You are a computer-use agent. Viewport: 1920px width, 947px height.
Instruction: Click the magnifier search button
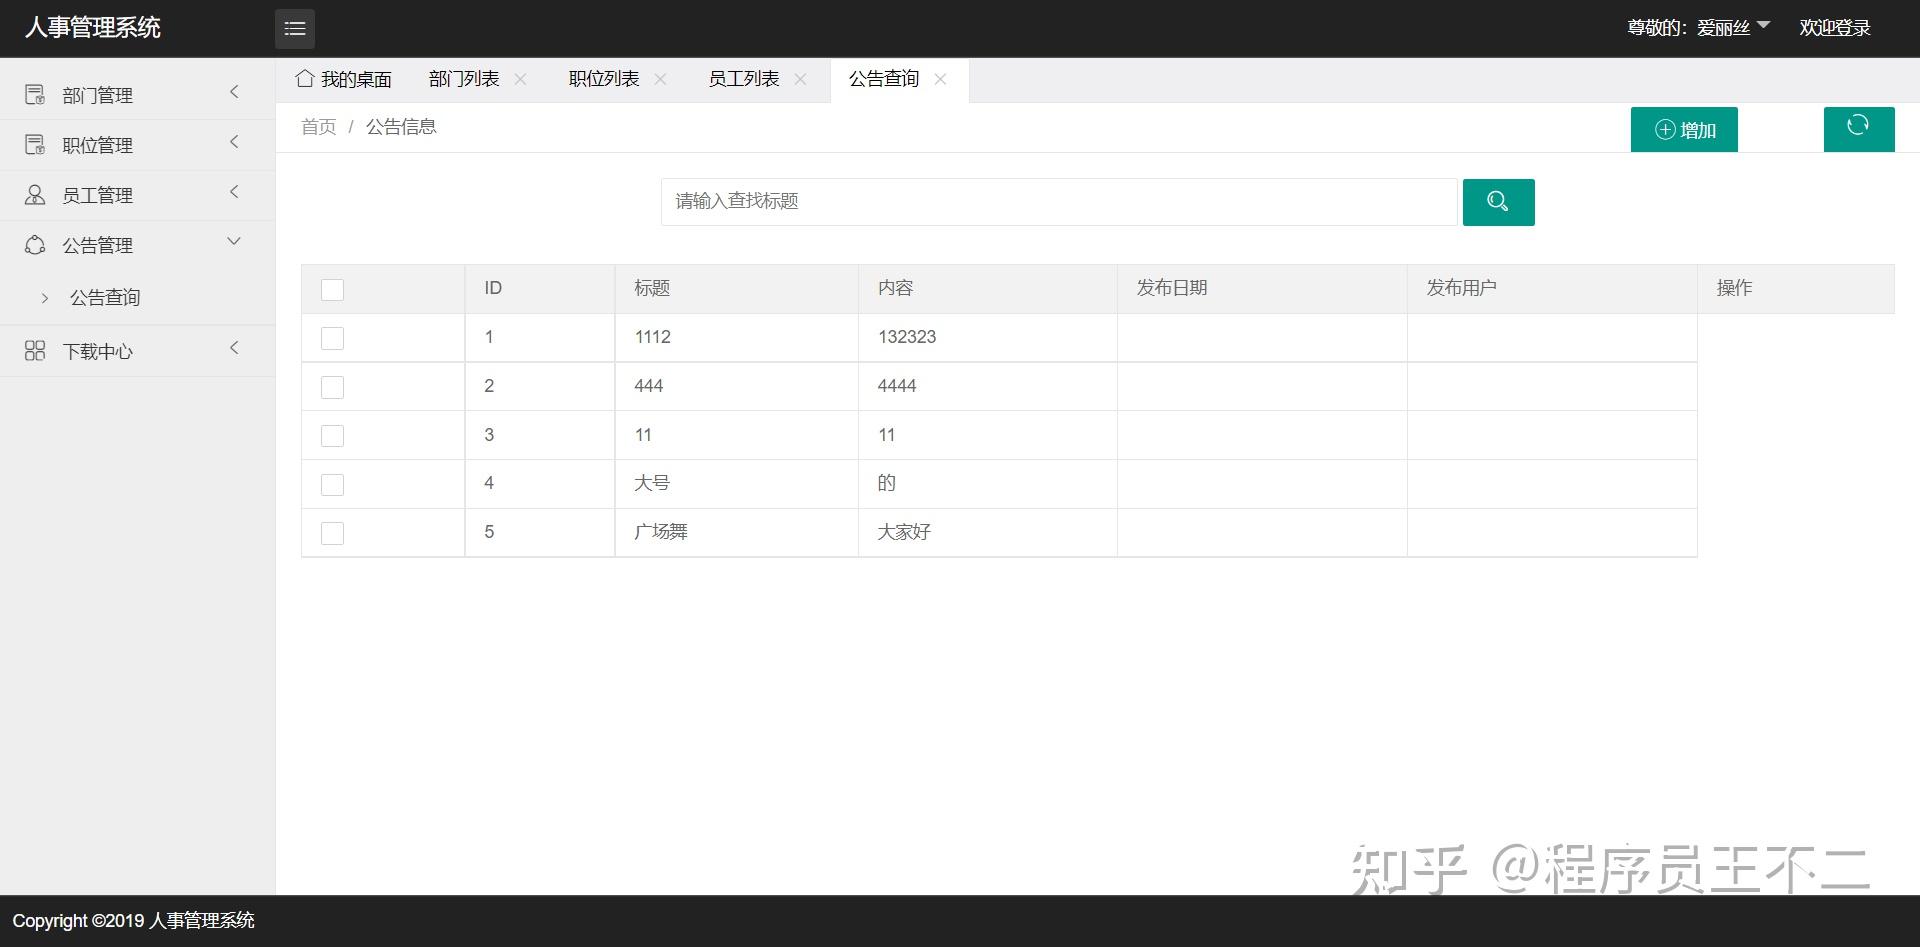(1498, 202)
